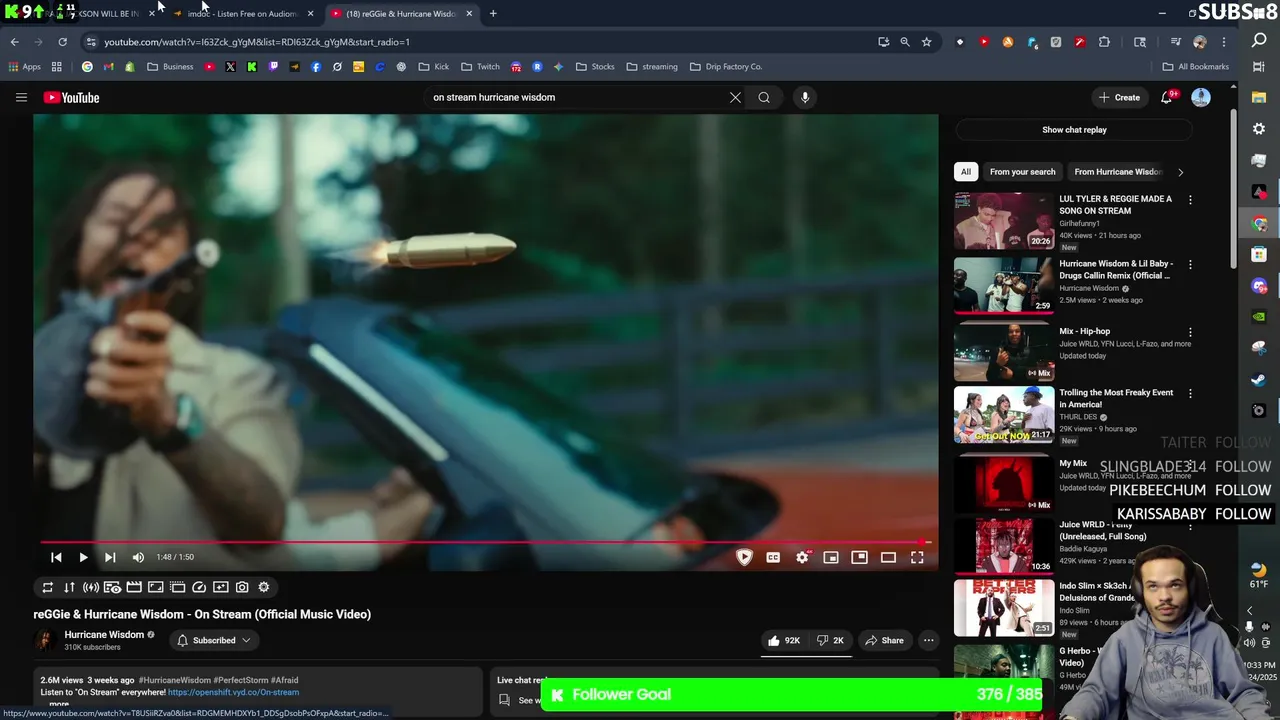This screenshot has width=1280, height=720.
Task: Reload the page in Chrome
Action: point(62,42)
